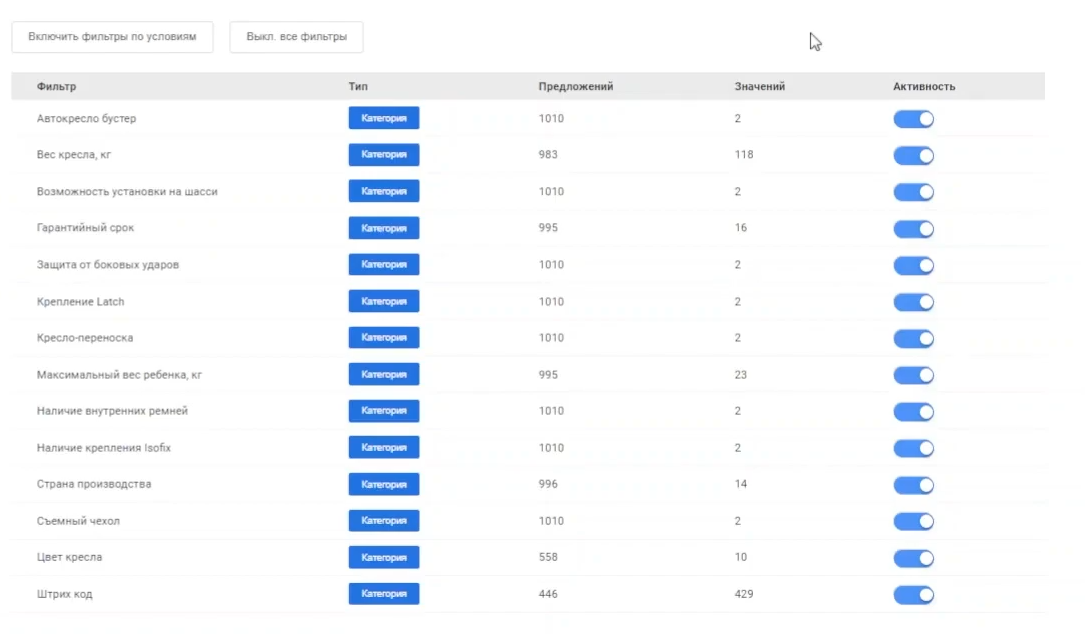Select Категория type badge for Наличие крепления Isofix
The width and height of the screenshot is (1085, 634).
384,448
